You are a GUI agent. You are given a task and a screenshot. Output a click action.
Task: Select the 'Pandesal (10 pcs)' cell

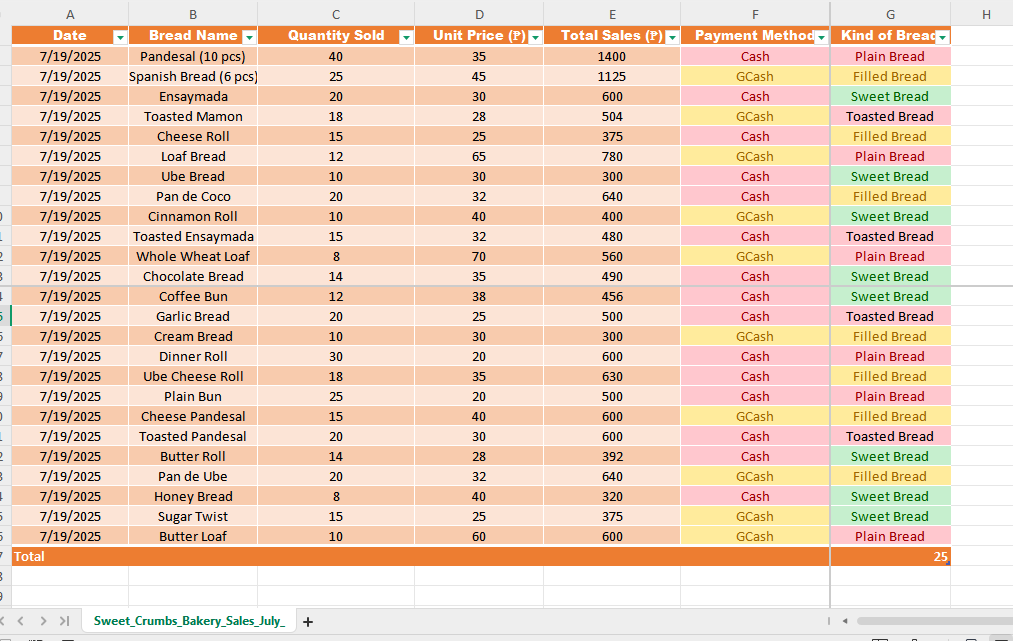click(193, 56)
